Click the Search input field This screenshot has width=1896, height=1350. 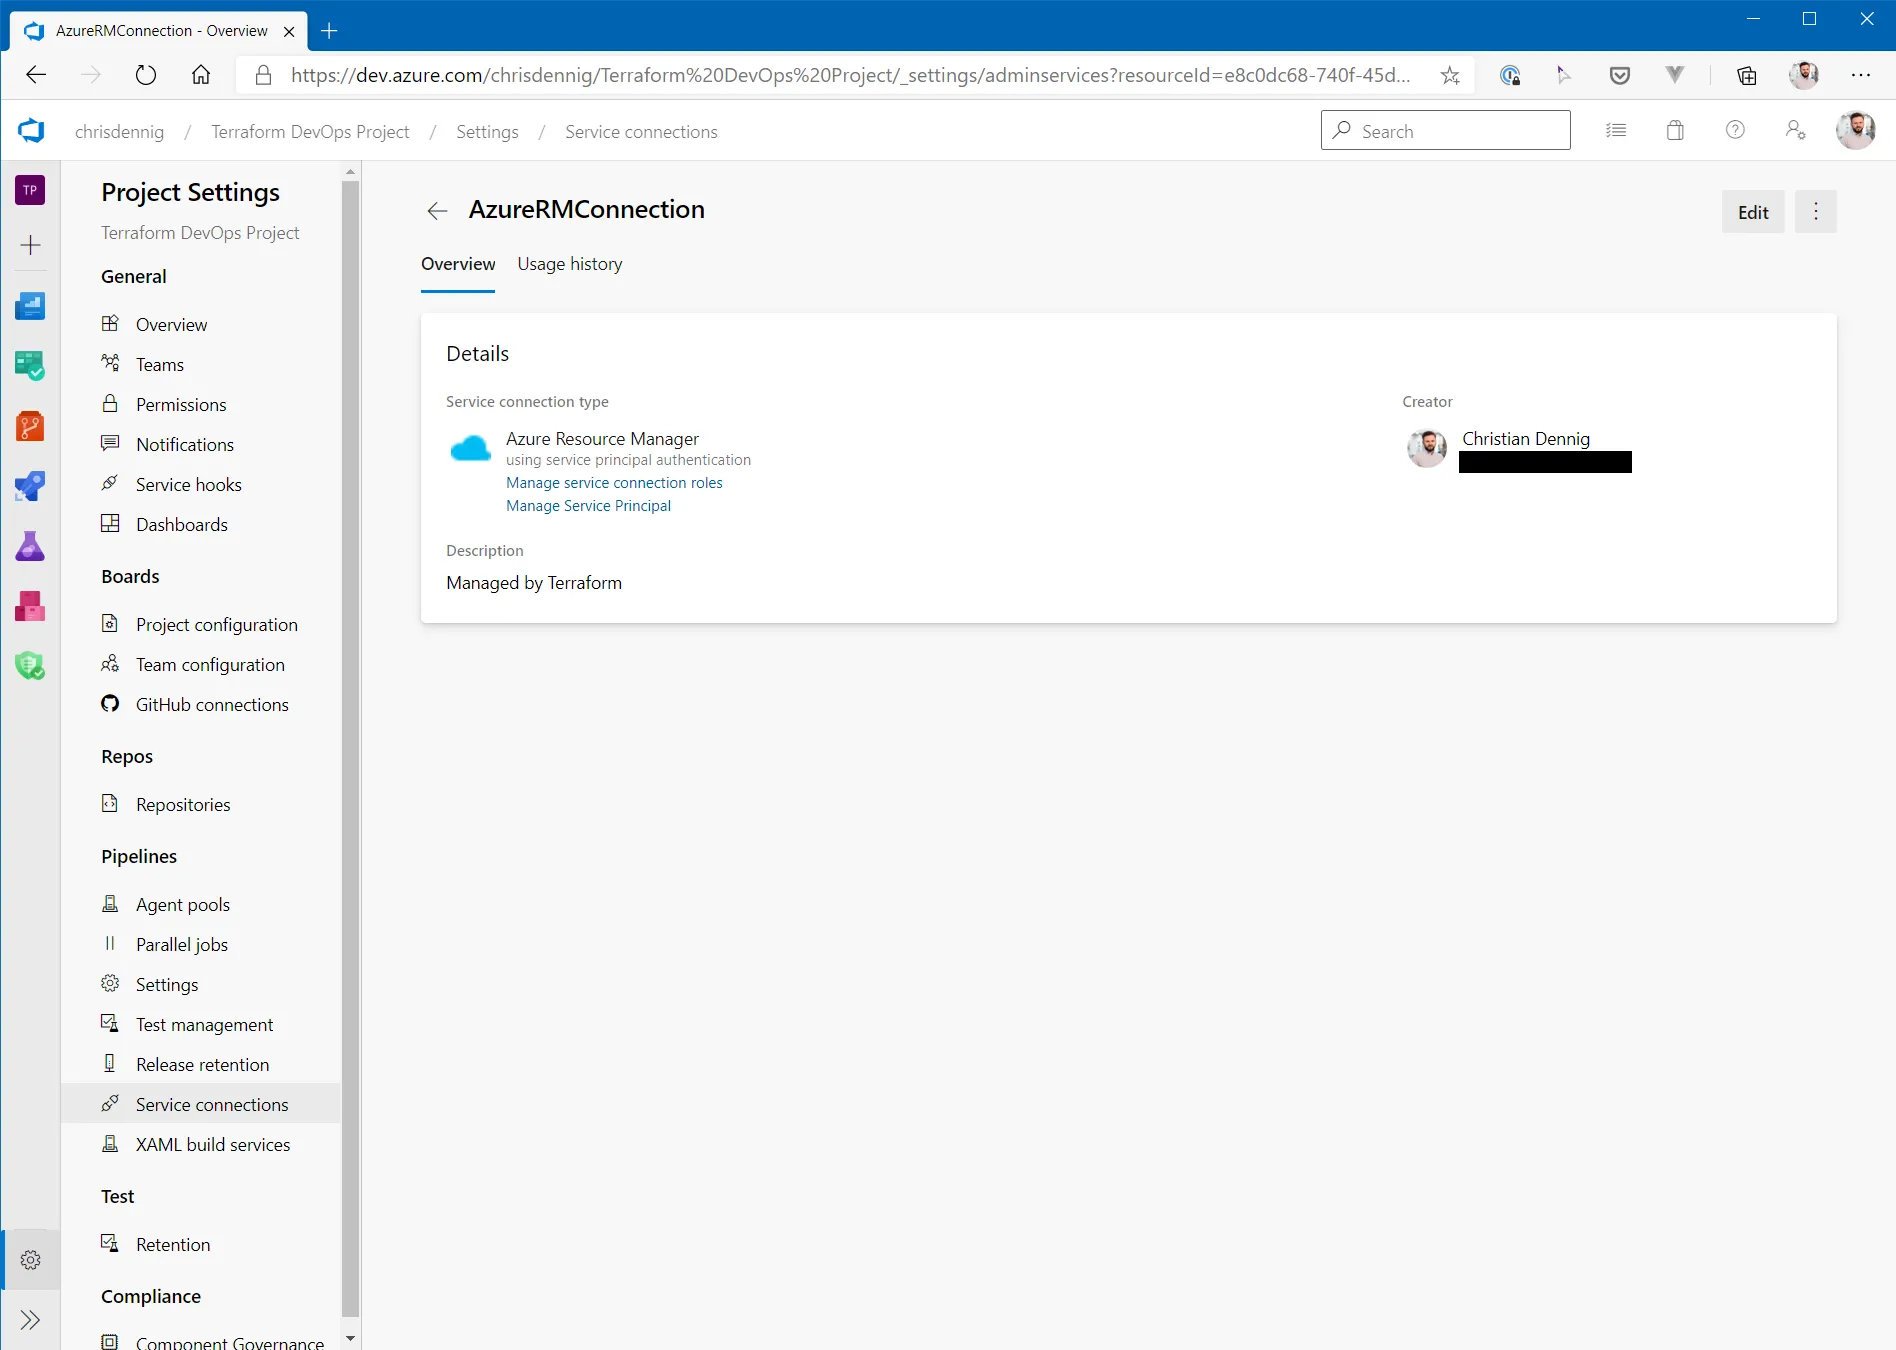click(x=1445, y=131)
